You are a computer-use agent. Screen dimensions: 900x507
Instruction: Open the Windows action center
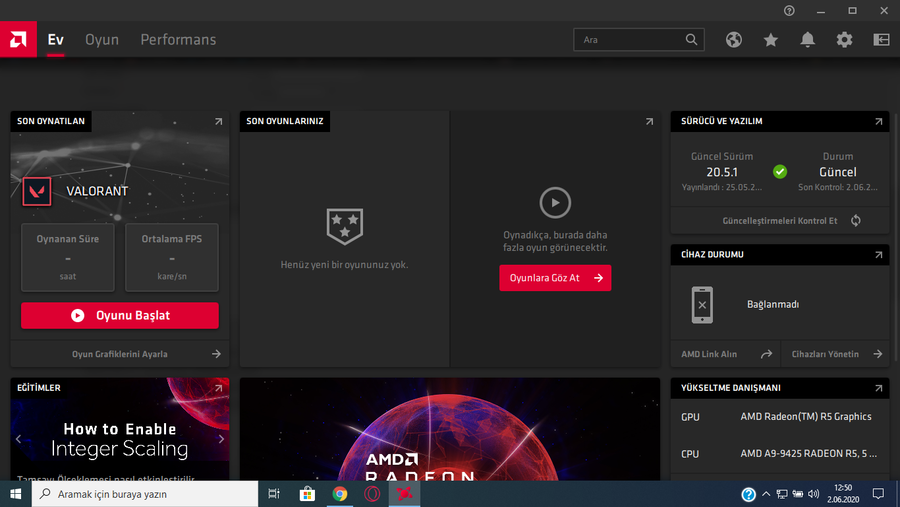878,494
